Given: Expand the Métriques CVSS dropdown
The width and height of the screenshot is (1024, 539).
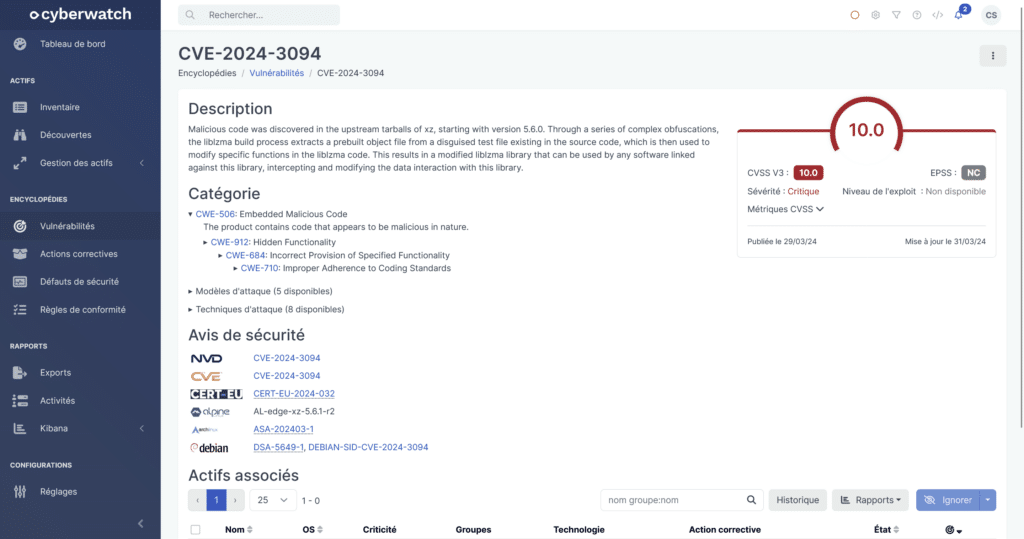Looking at the screenshot, I should click(x=785, y=209).
